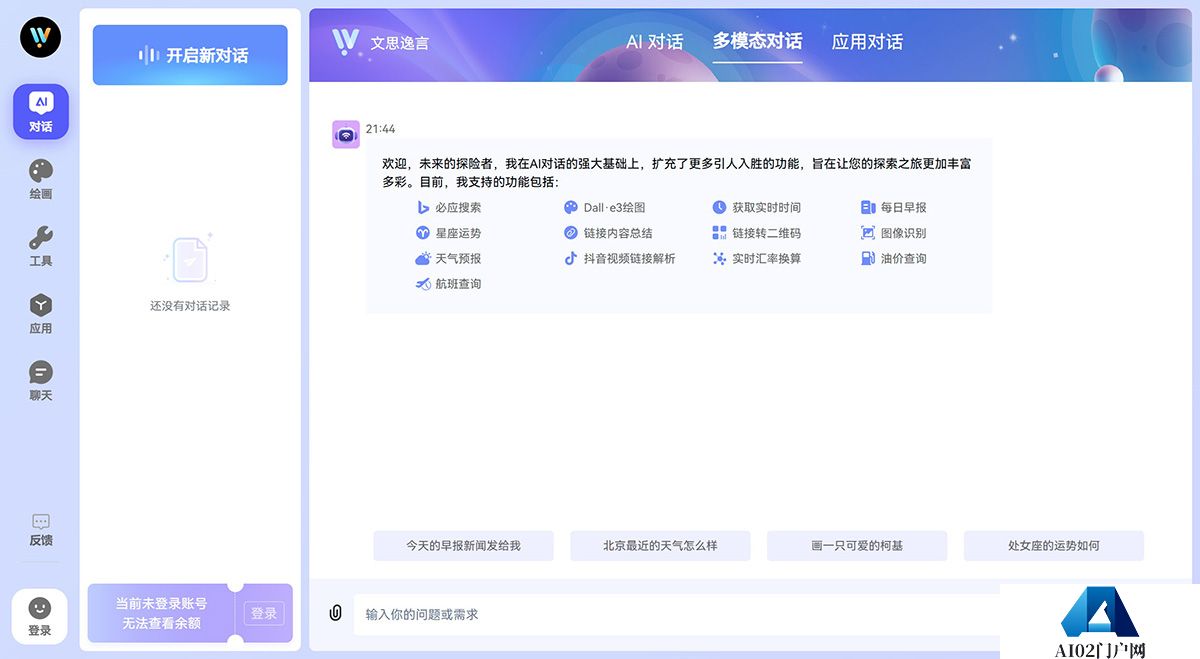Viewport: 1200px width, 659px height.
Task: Open the 对话 AI chat sidebar item
Action: click(41, 112)
